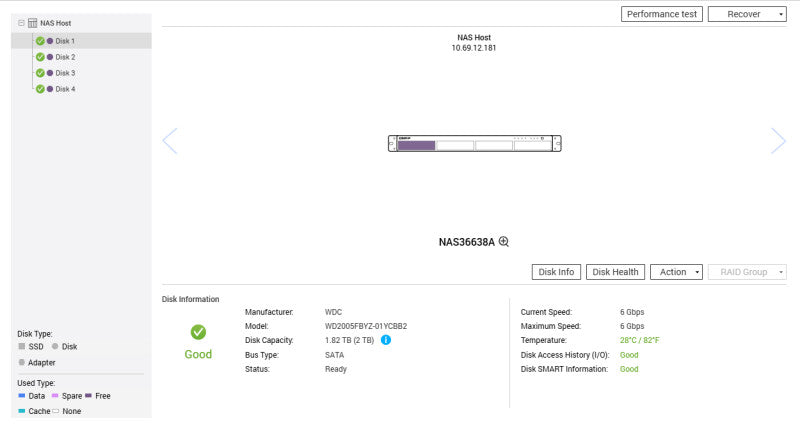Click the Disk Access History Good value
This screenshot has height=430, width=800.
click(629, 355)
